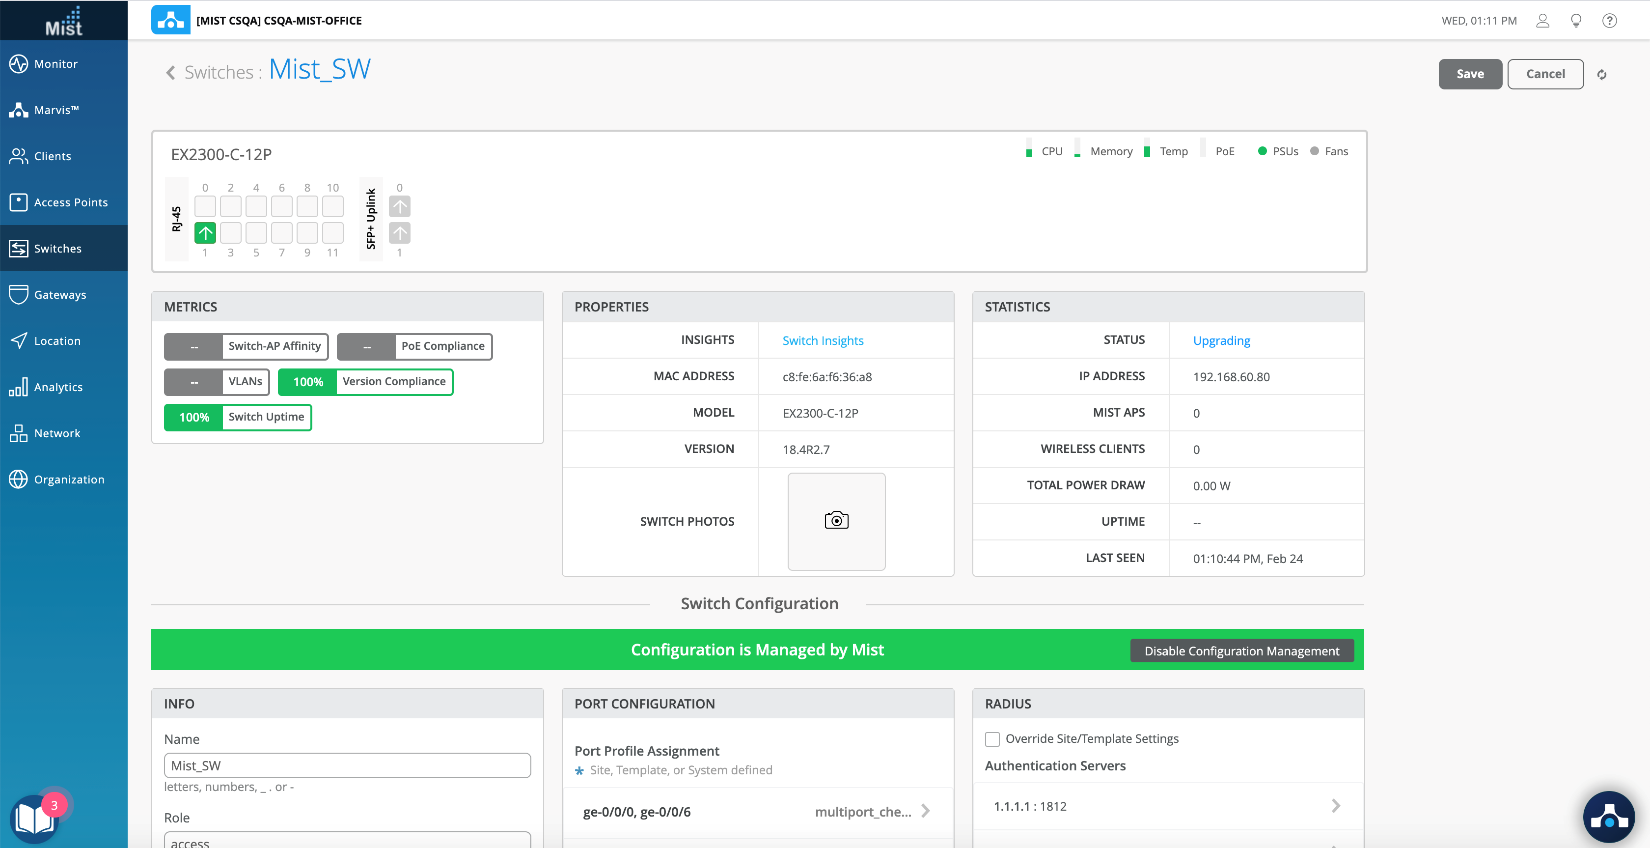Expand the 1.1.1.1 : 1812 server entry
Image resolution: width=1650 pixels, height=848 pixels.
1335,806
